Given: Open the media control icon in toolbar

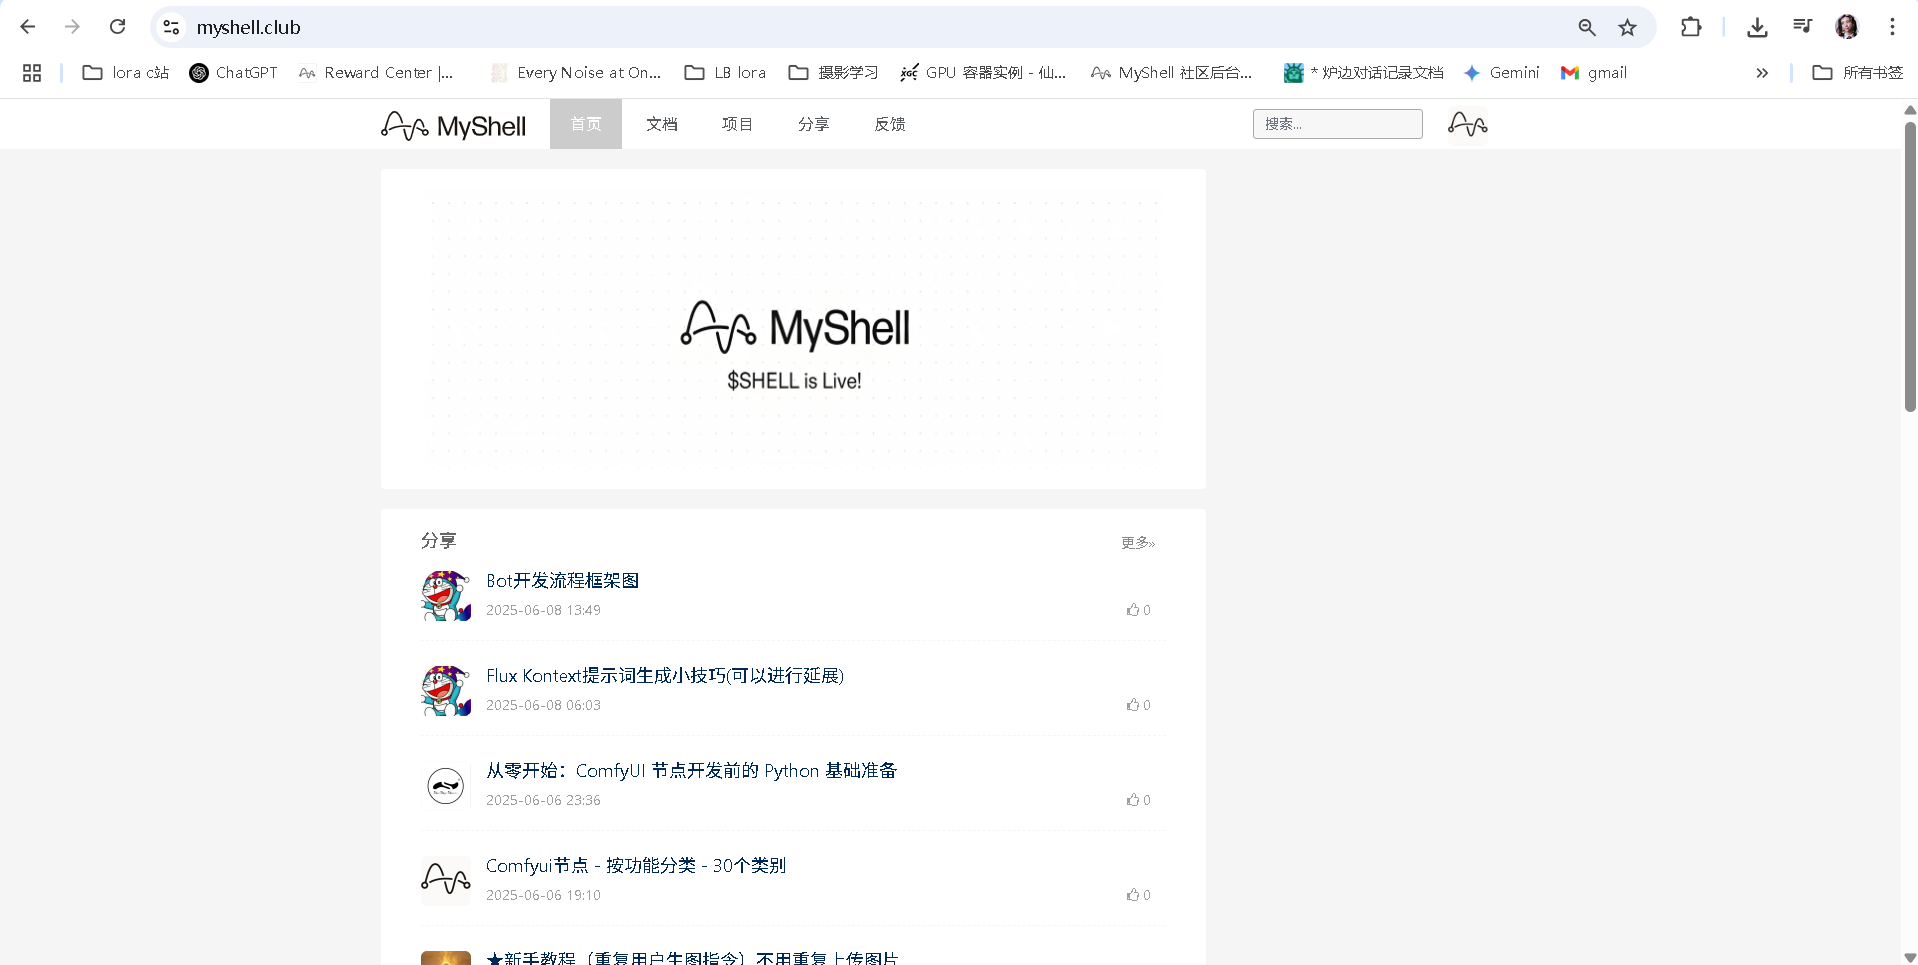Looking at the screenshot, I should click(x=1802, y=27).
